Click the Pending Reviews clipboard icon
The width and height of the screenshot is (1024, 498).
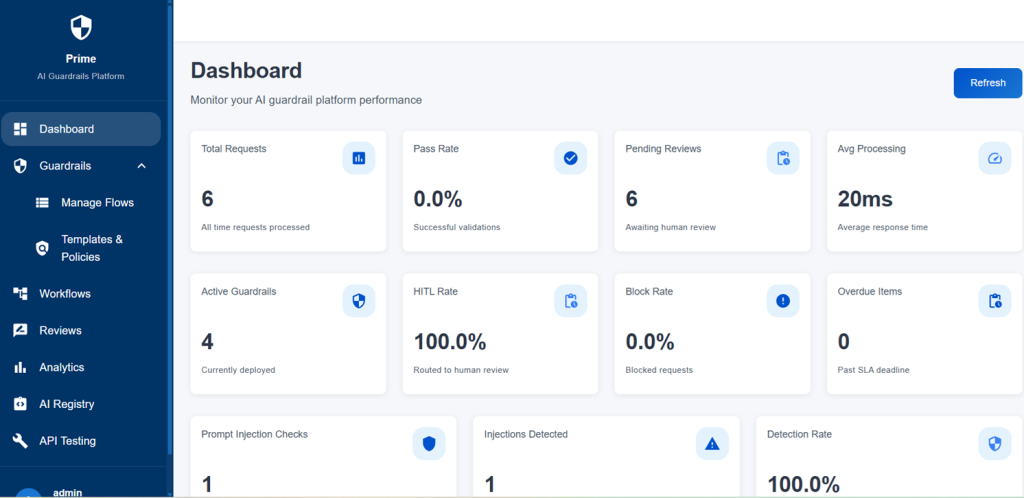coord(783,158)
